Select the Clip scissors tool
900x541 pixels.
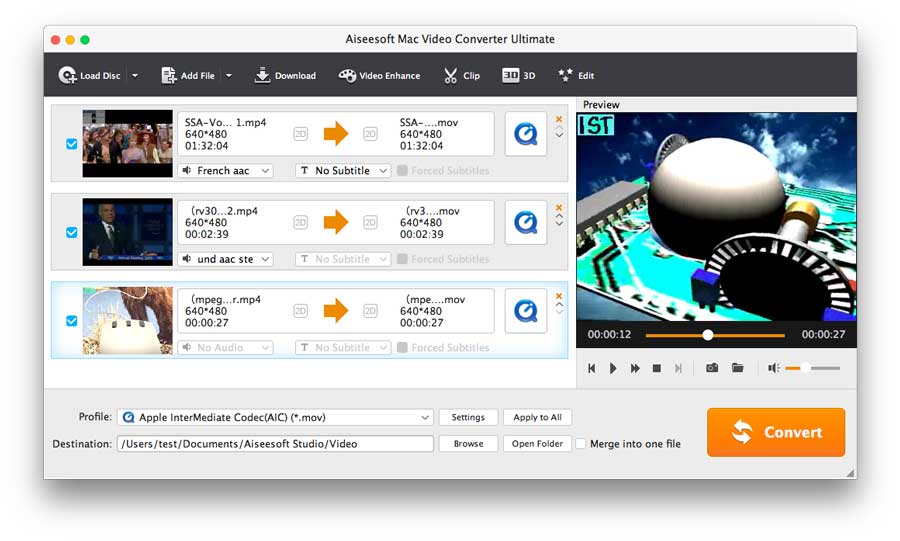pyautogui.click(x=461, y=75)
